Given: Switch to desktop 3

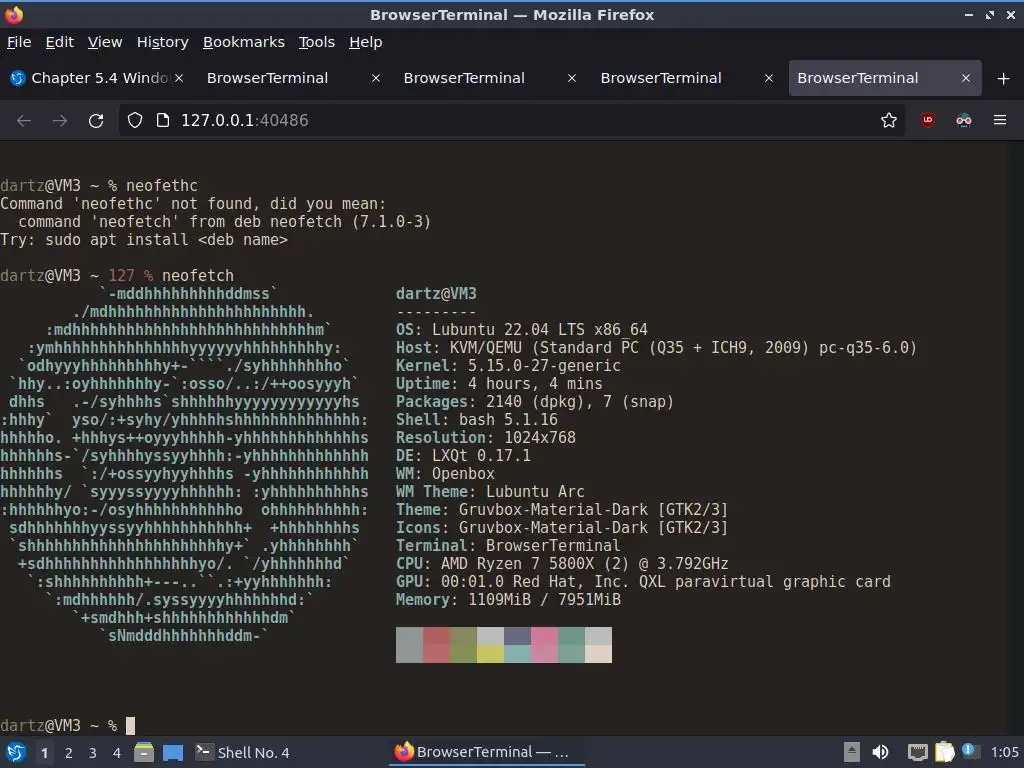Looking at the screenshot, I should tap(93, 753).
